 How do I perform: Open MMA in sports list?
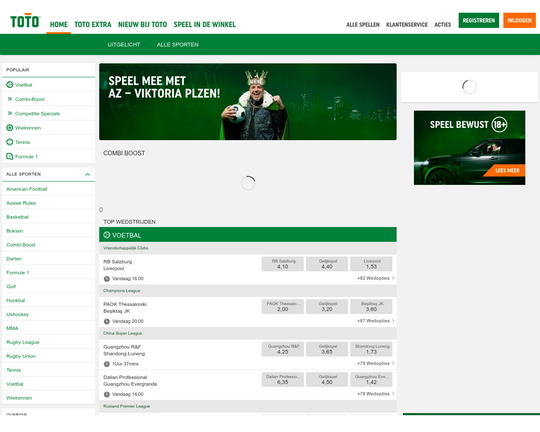point(49,328)
